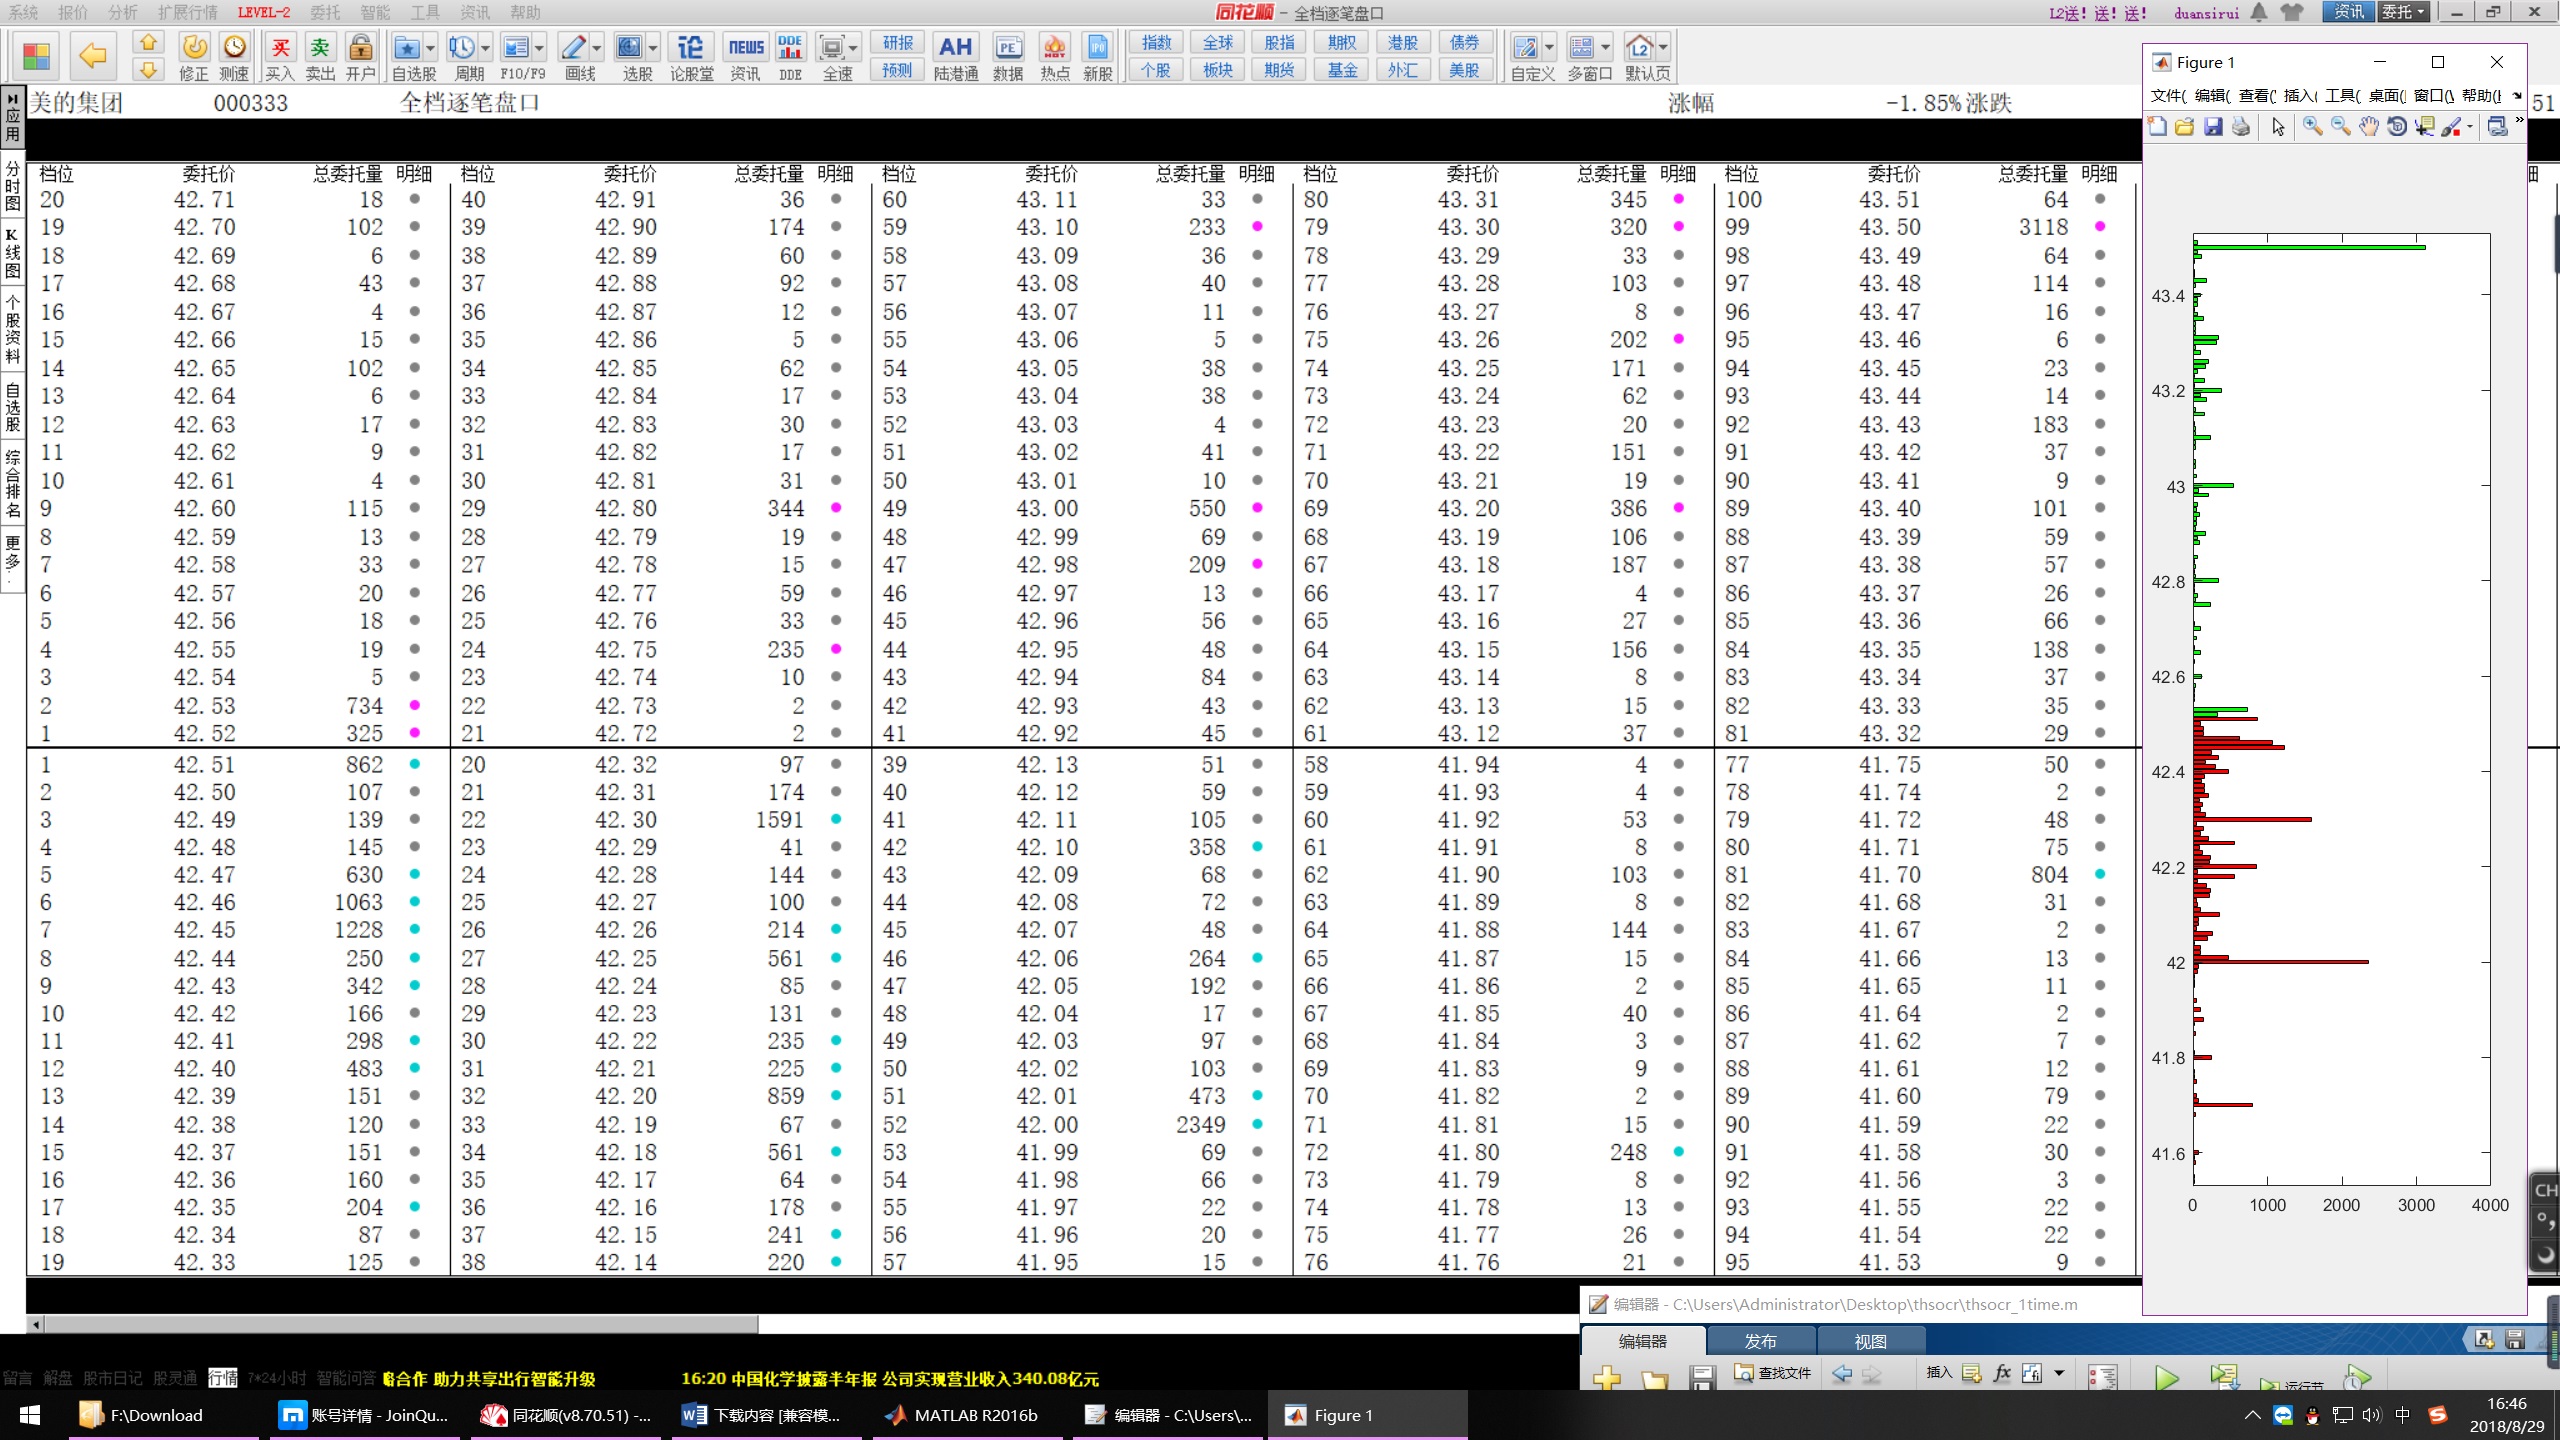
Task: Open the 新股 IPO icon
Action: (x=1098, y=47)
